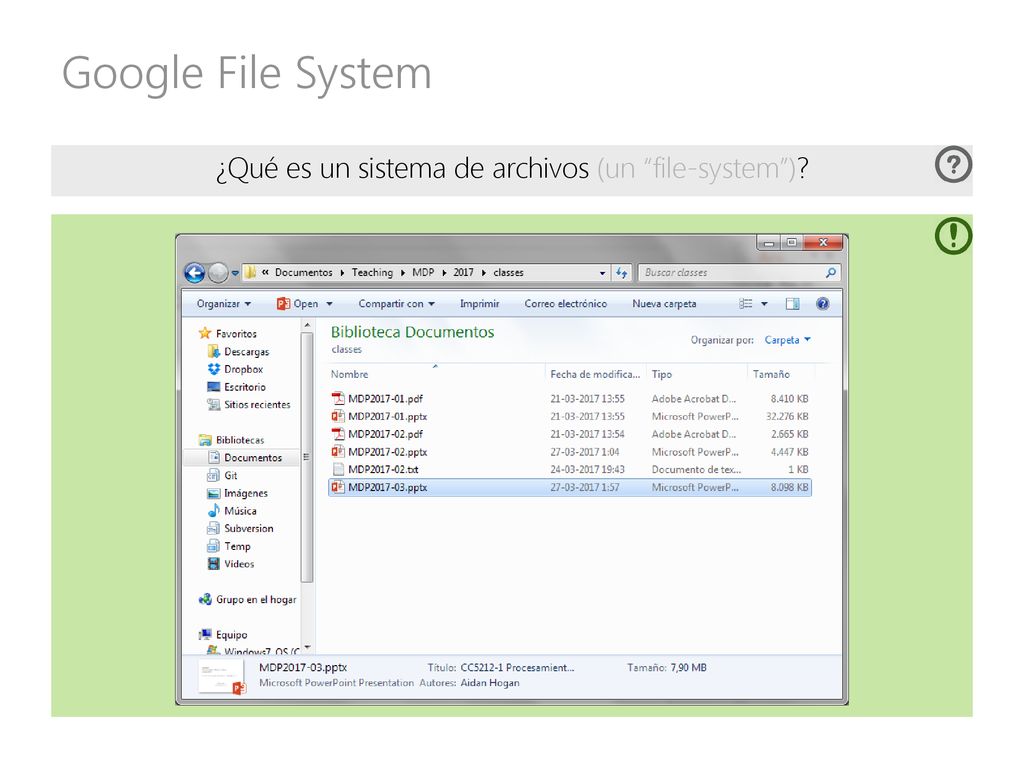Click the blue Back navigation arrow
The height and width of the screenshot is (768, 1024).
coord(195,272)
